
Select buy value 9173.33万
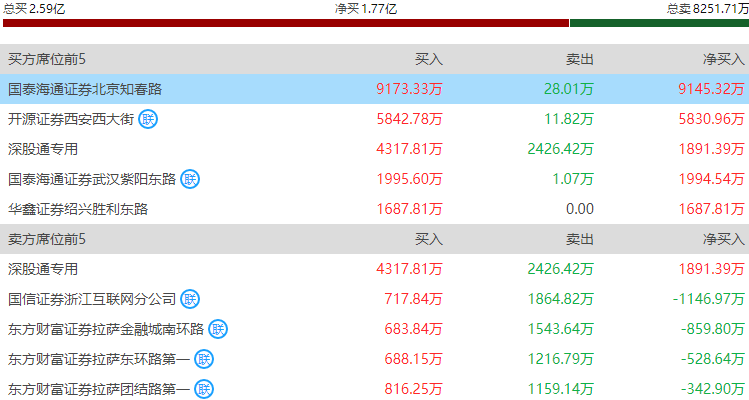[x=409, y=89]
